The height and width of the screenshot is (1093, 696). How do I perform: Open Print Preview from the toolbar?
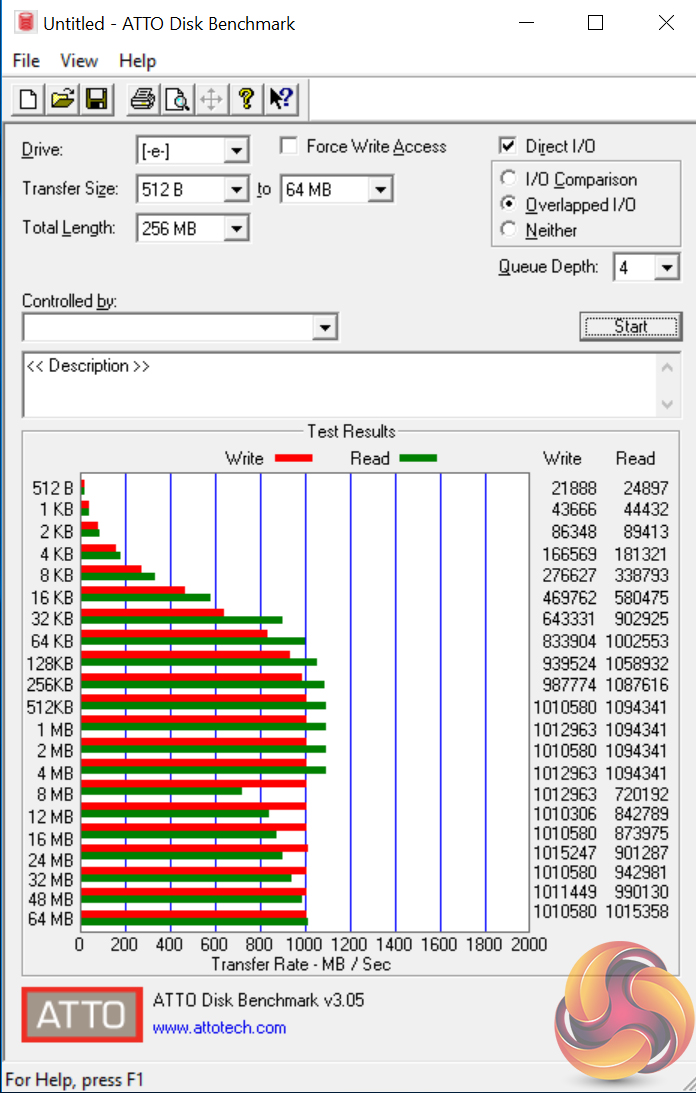pos(176,99)
